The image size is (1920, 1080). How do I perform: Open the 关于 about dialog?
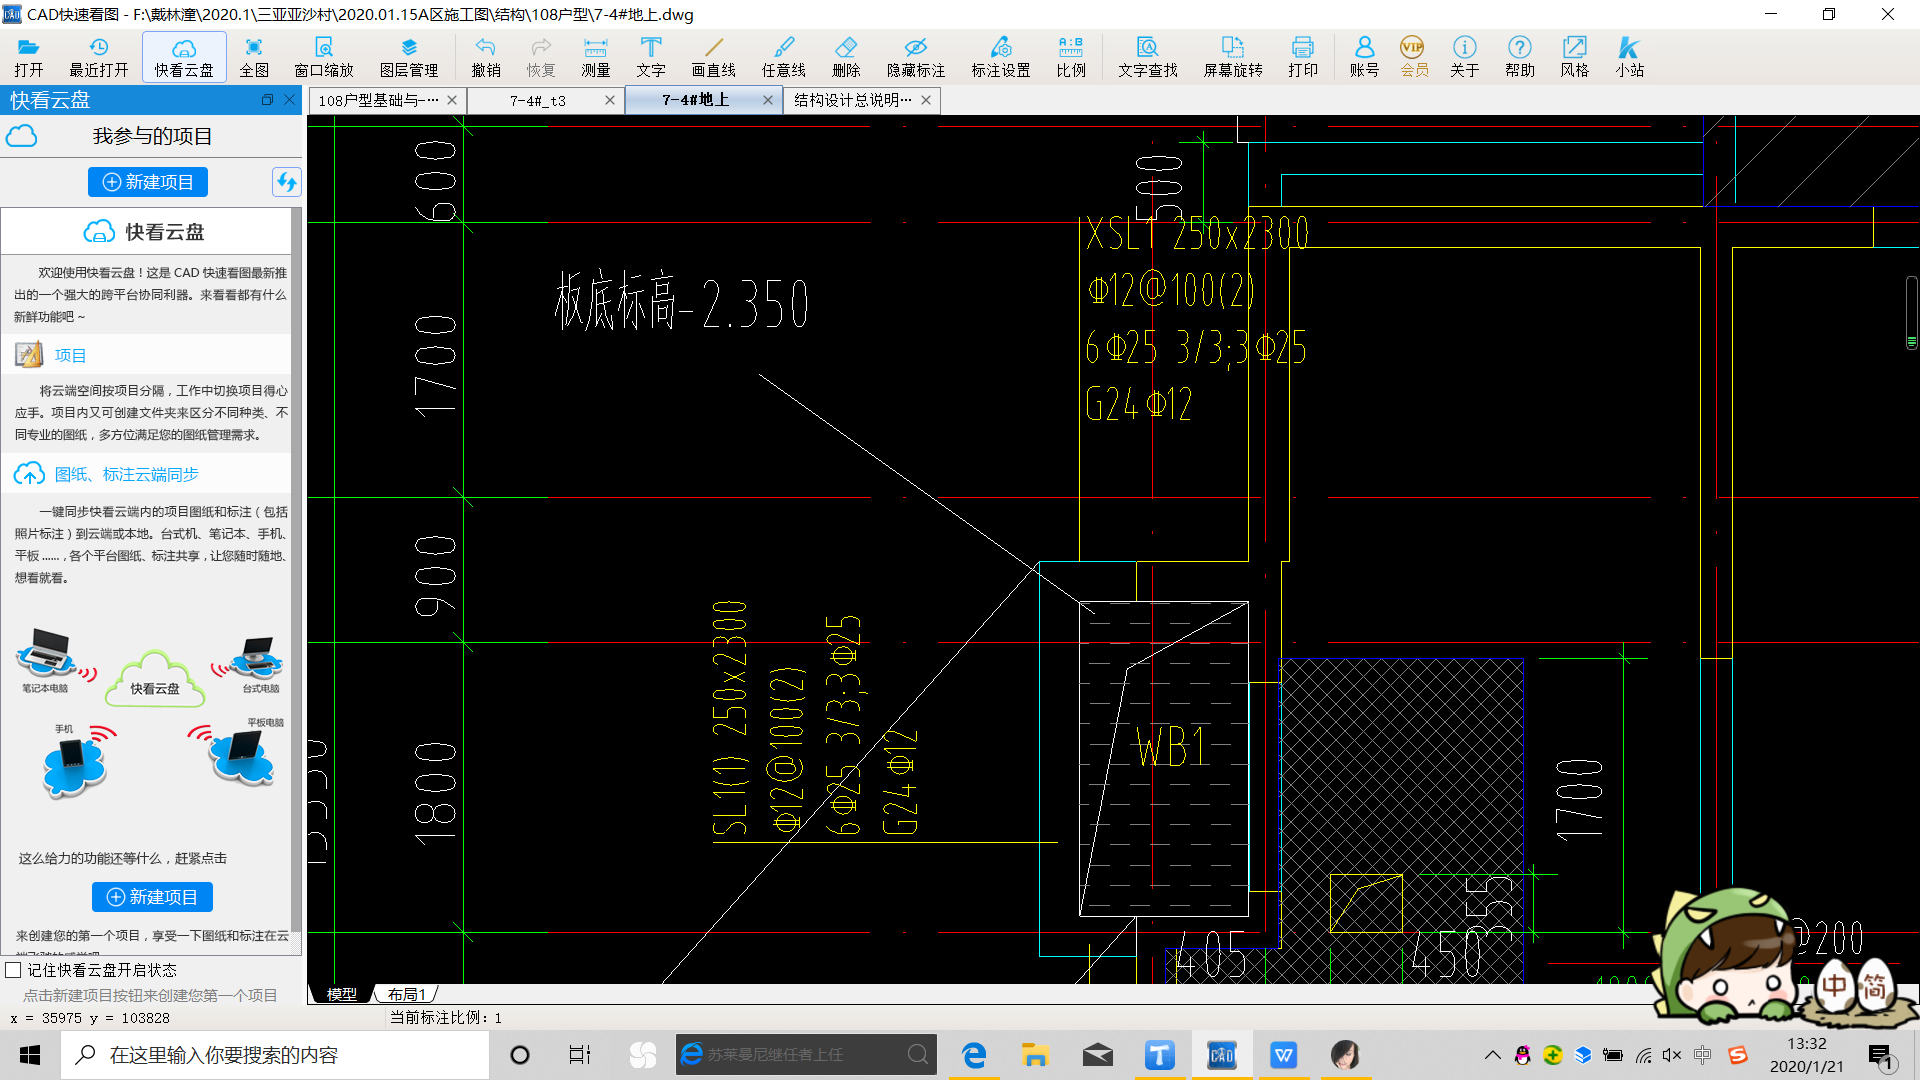pos(1465,57)
